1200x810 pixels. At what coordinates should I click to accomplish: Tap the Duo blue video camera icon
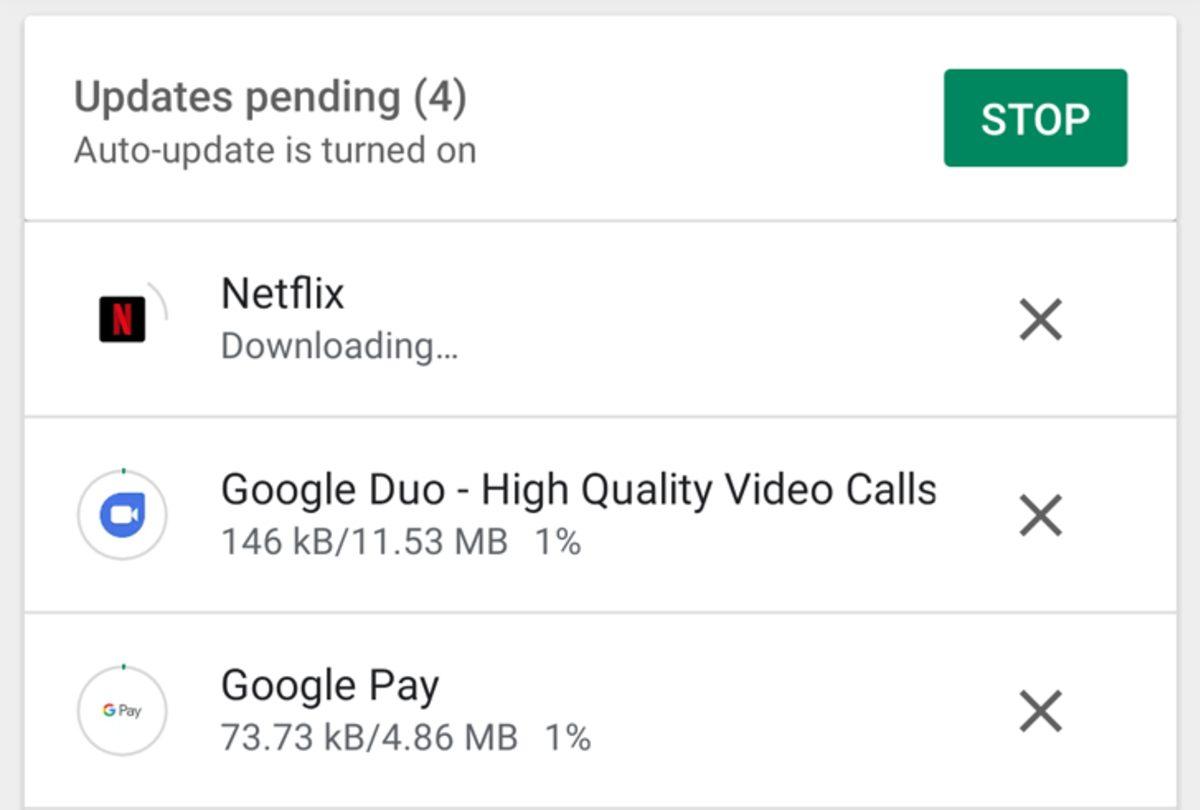point(120,513)
